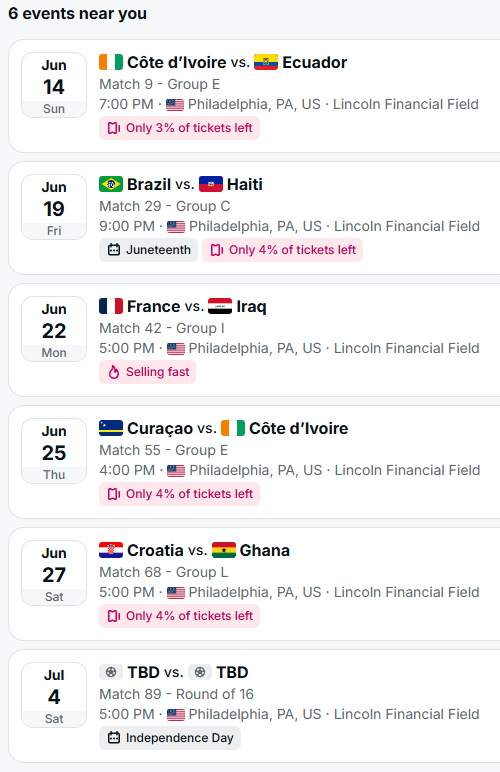Viewport: 500px width, 772px height.
Task: Click the Curaçao flag icon
Action: click(111, 428)
